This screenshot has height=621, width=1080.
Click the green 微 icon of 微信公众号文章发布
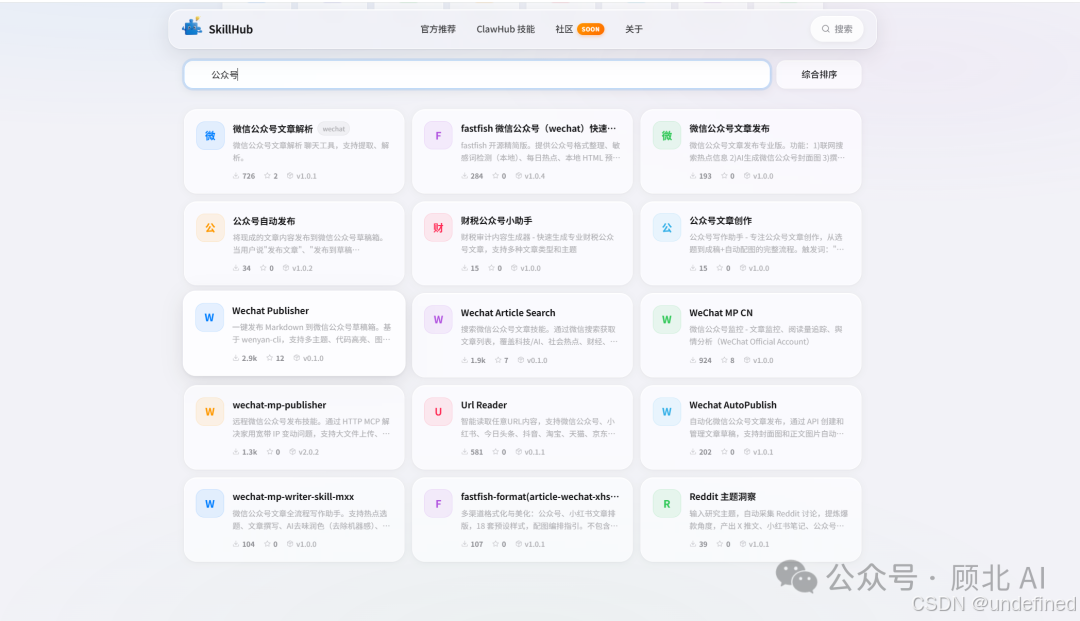click(667, 136)
